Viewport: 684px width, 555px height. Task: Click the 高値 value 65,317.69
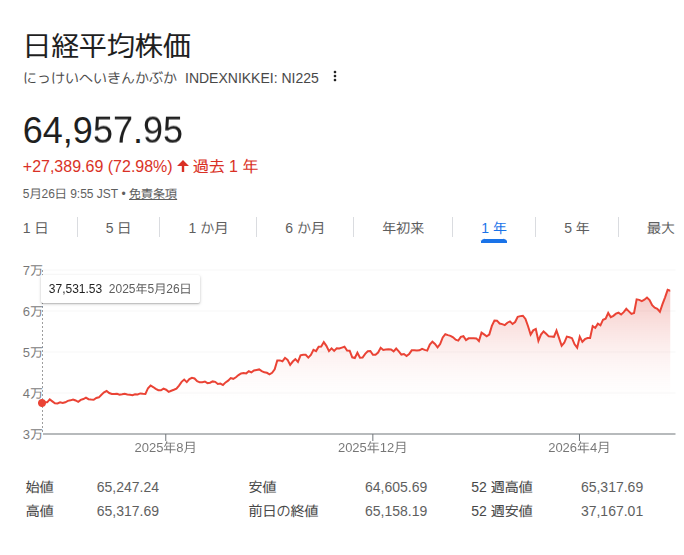click(x=128, y=511)
